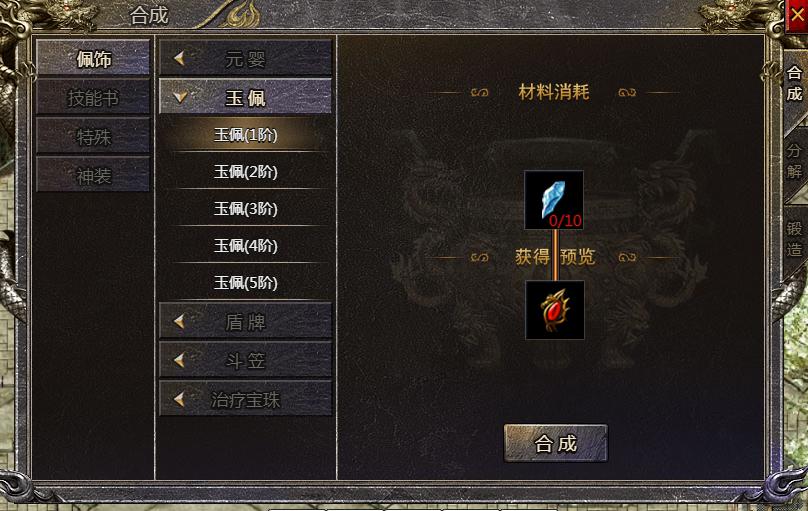
Task: Switch to the 分解 side tab
Action: [794, 161]
